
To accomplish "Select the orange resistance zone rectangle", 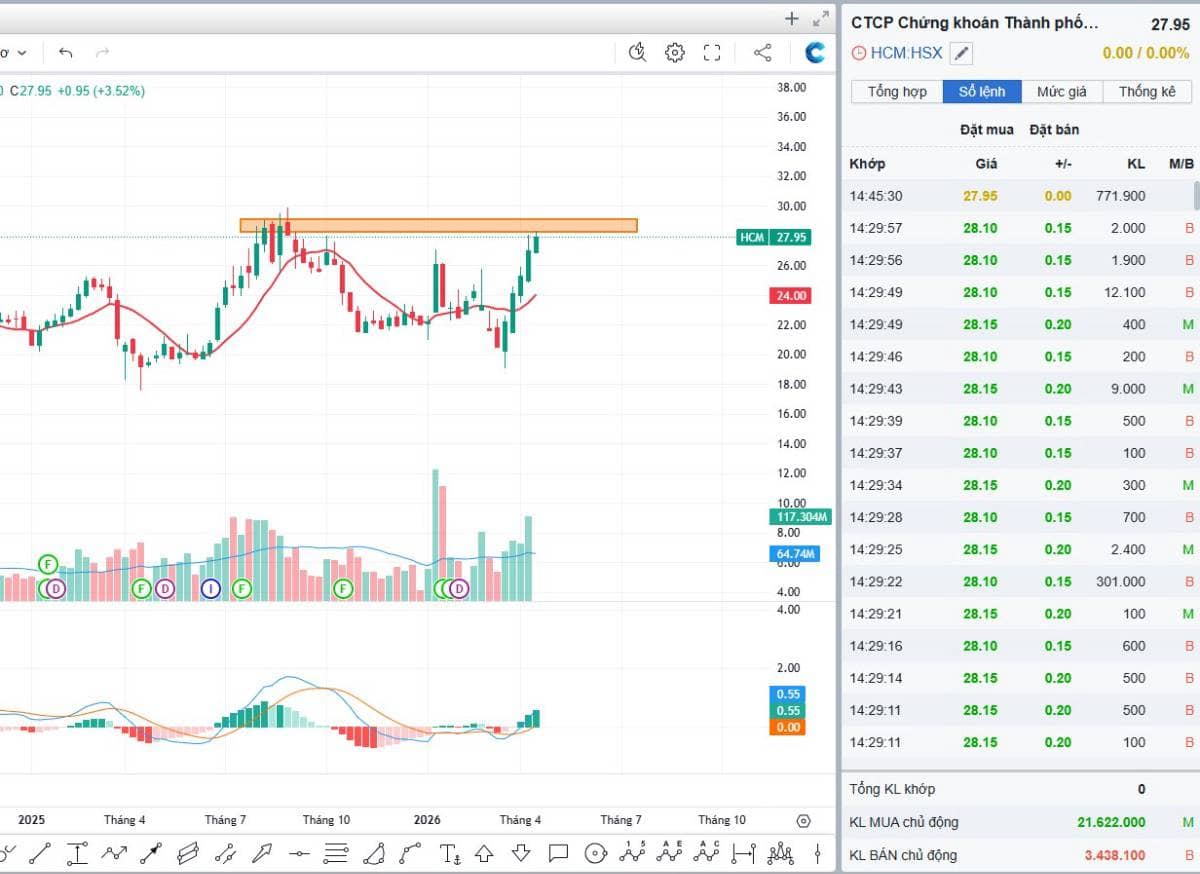I will (x=438, y=226).
